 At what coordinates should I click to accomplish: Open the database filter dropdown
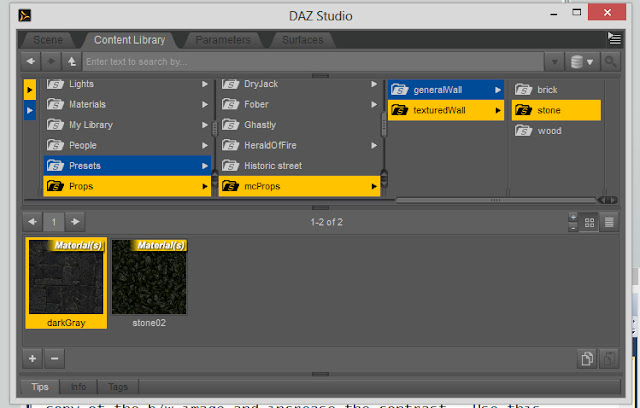[x=582, y=62]
